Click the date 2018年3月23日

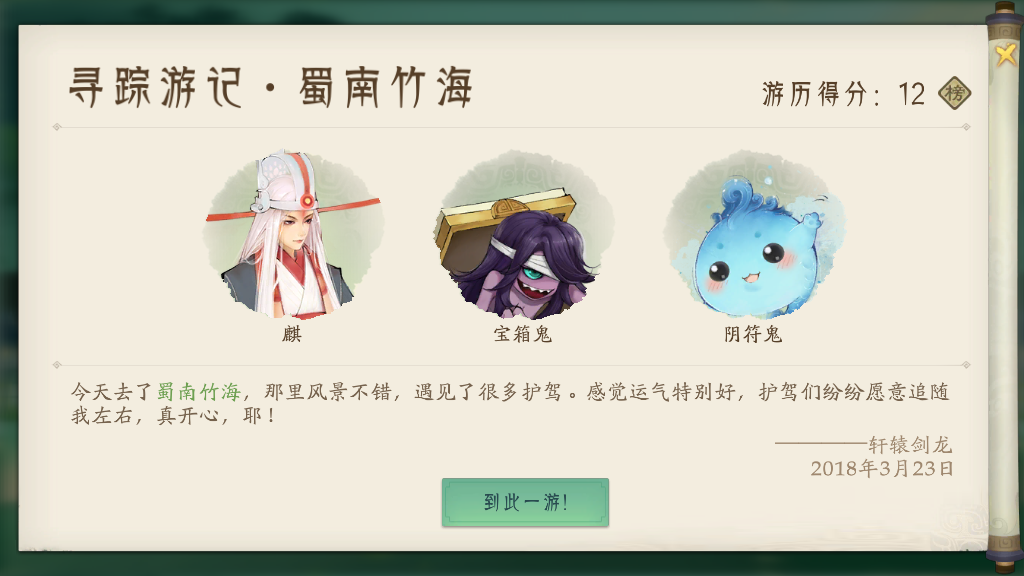pyautogui.click(x=882, y=468)
